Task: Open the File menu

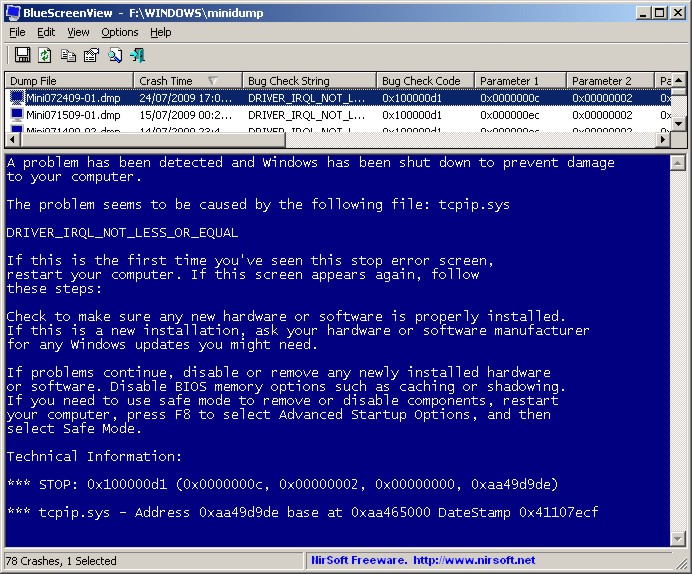Action: [x=17, y=32]
